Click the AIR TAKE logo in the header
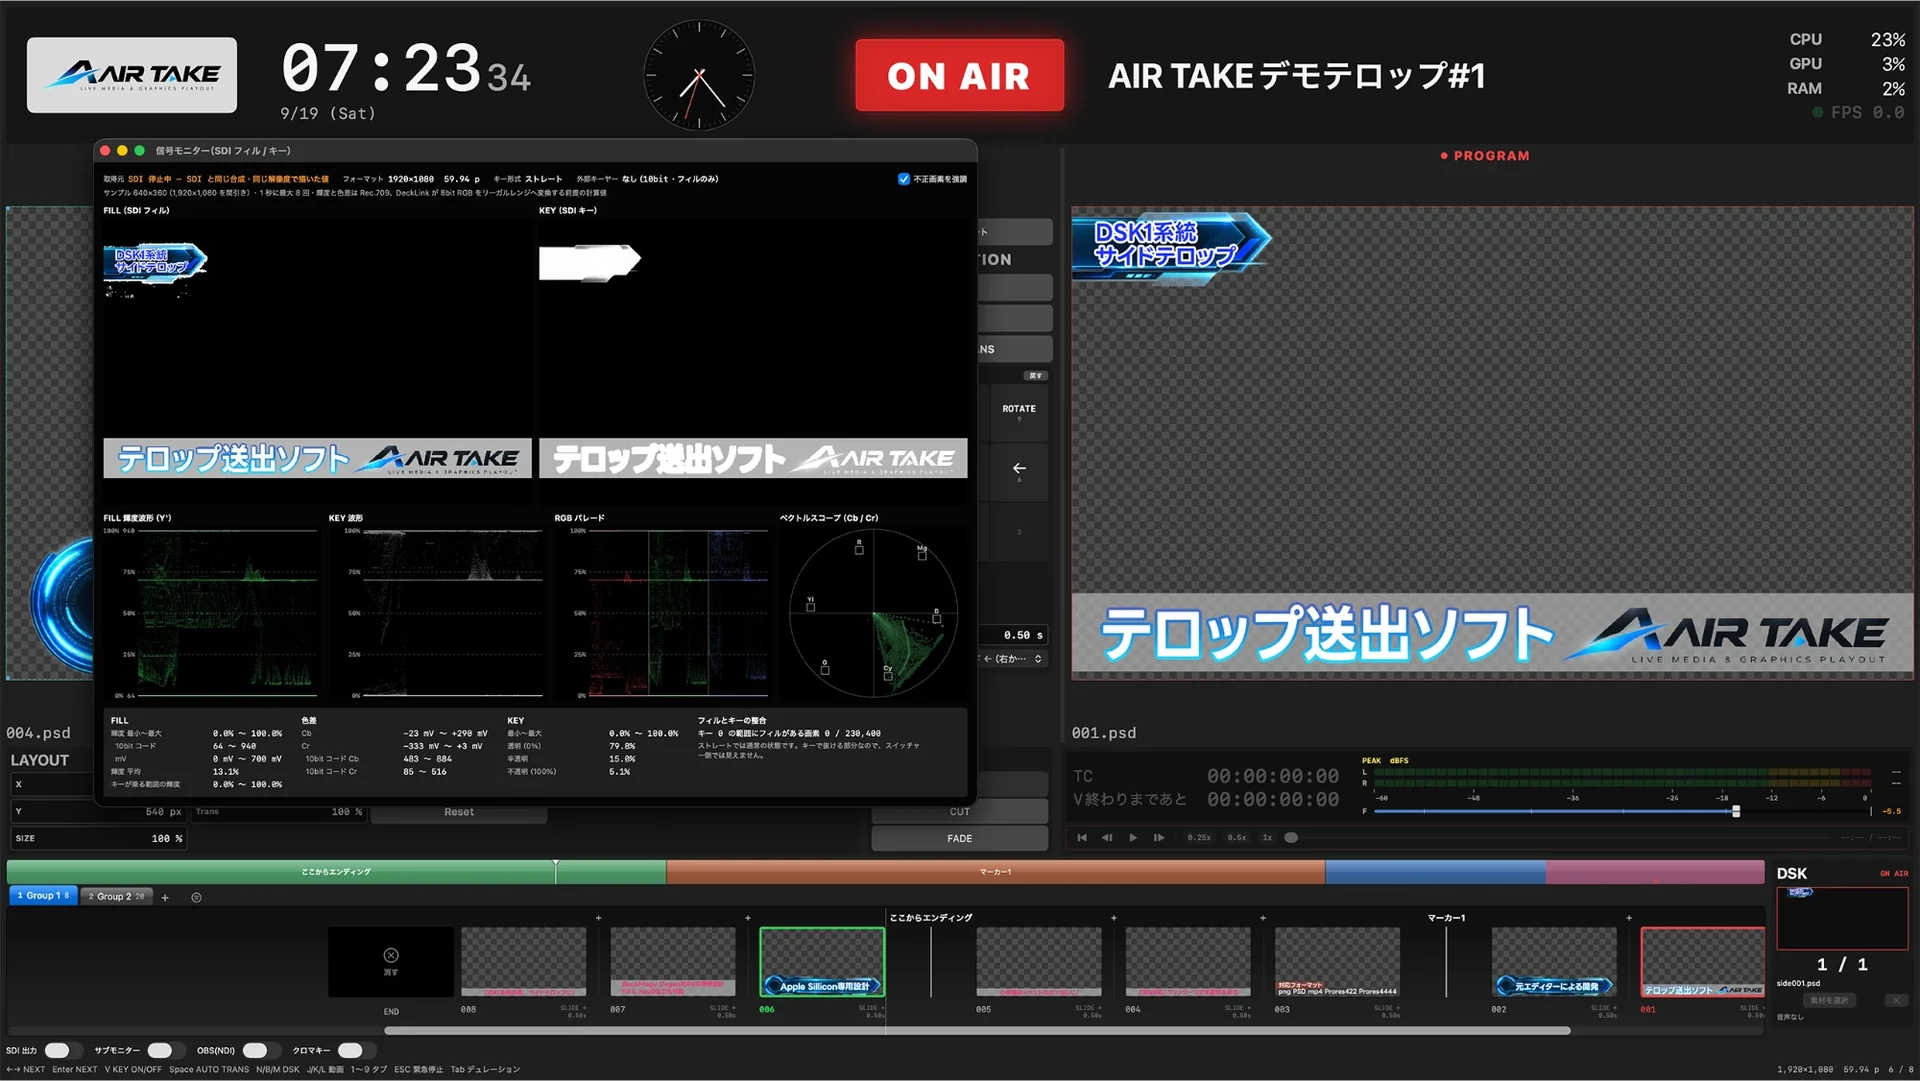1920x1081 pixels. click(132, 75)
